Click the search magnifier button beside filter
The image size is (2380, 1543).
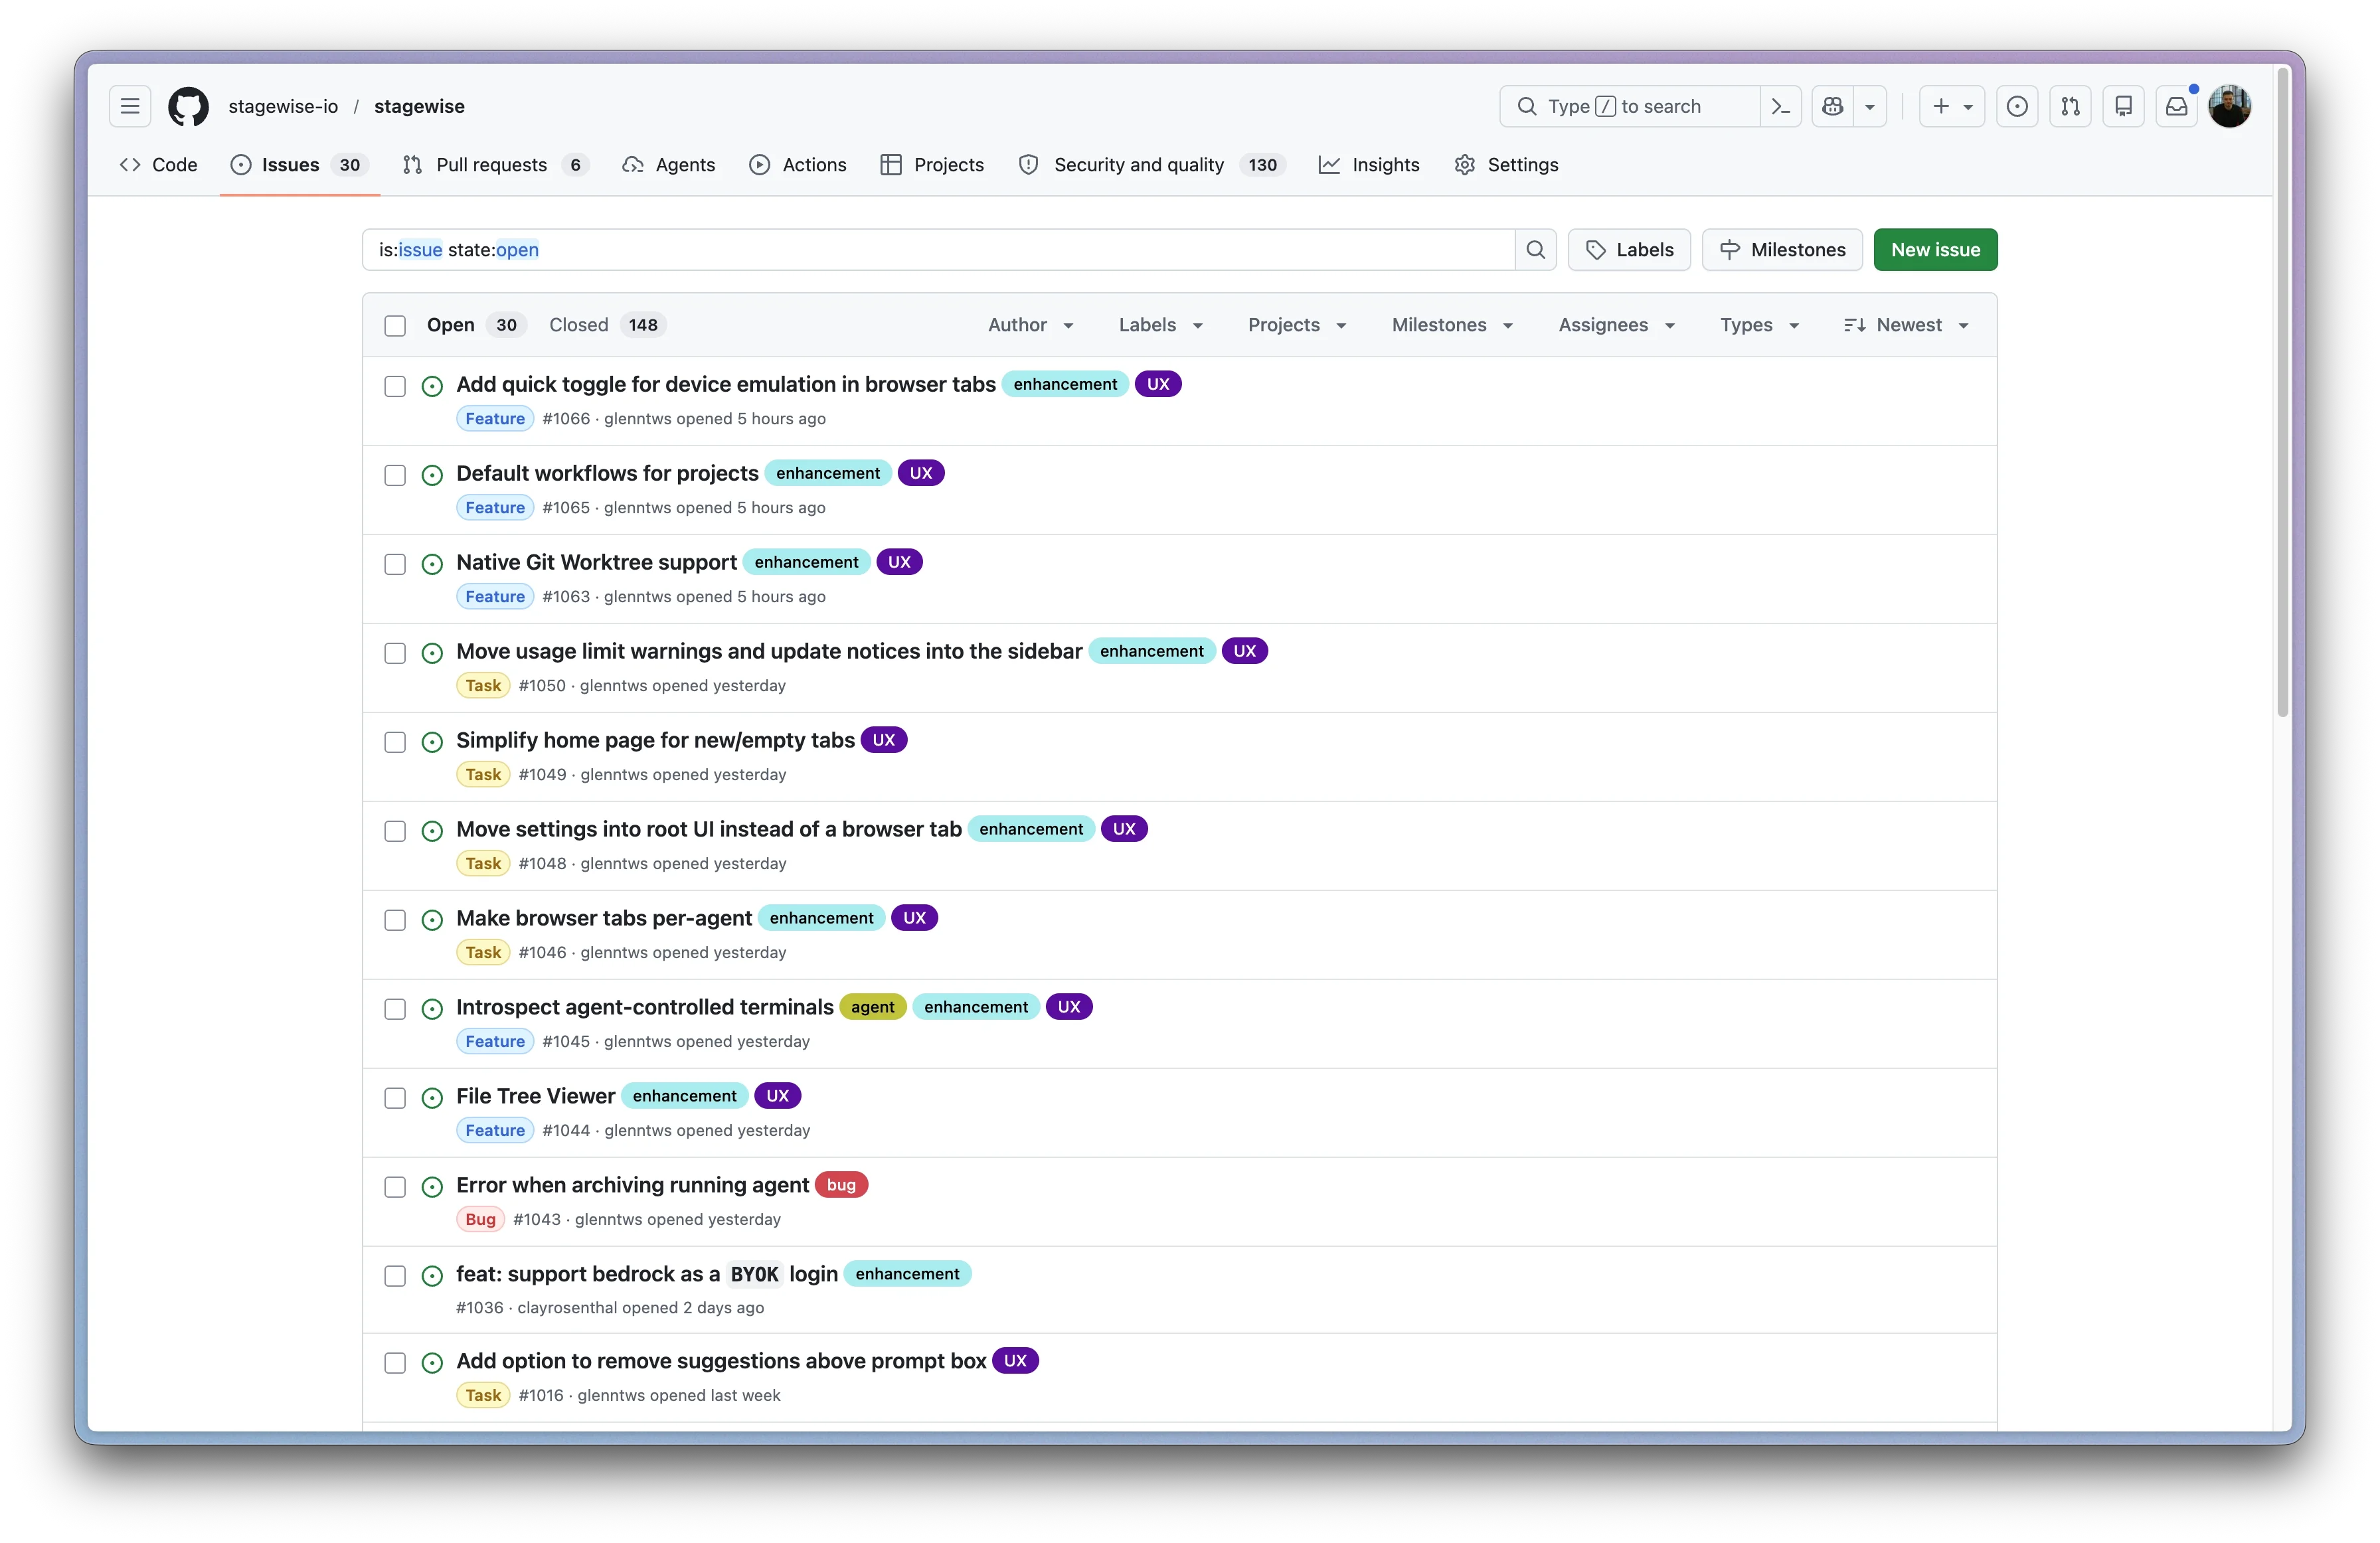click(x=1536, y=250)
